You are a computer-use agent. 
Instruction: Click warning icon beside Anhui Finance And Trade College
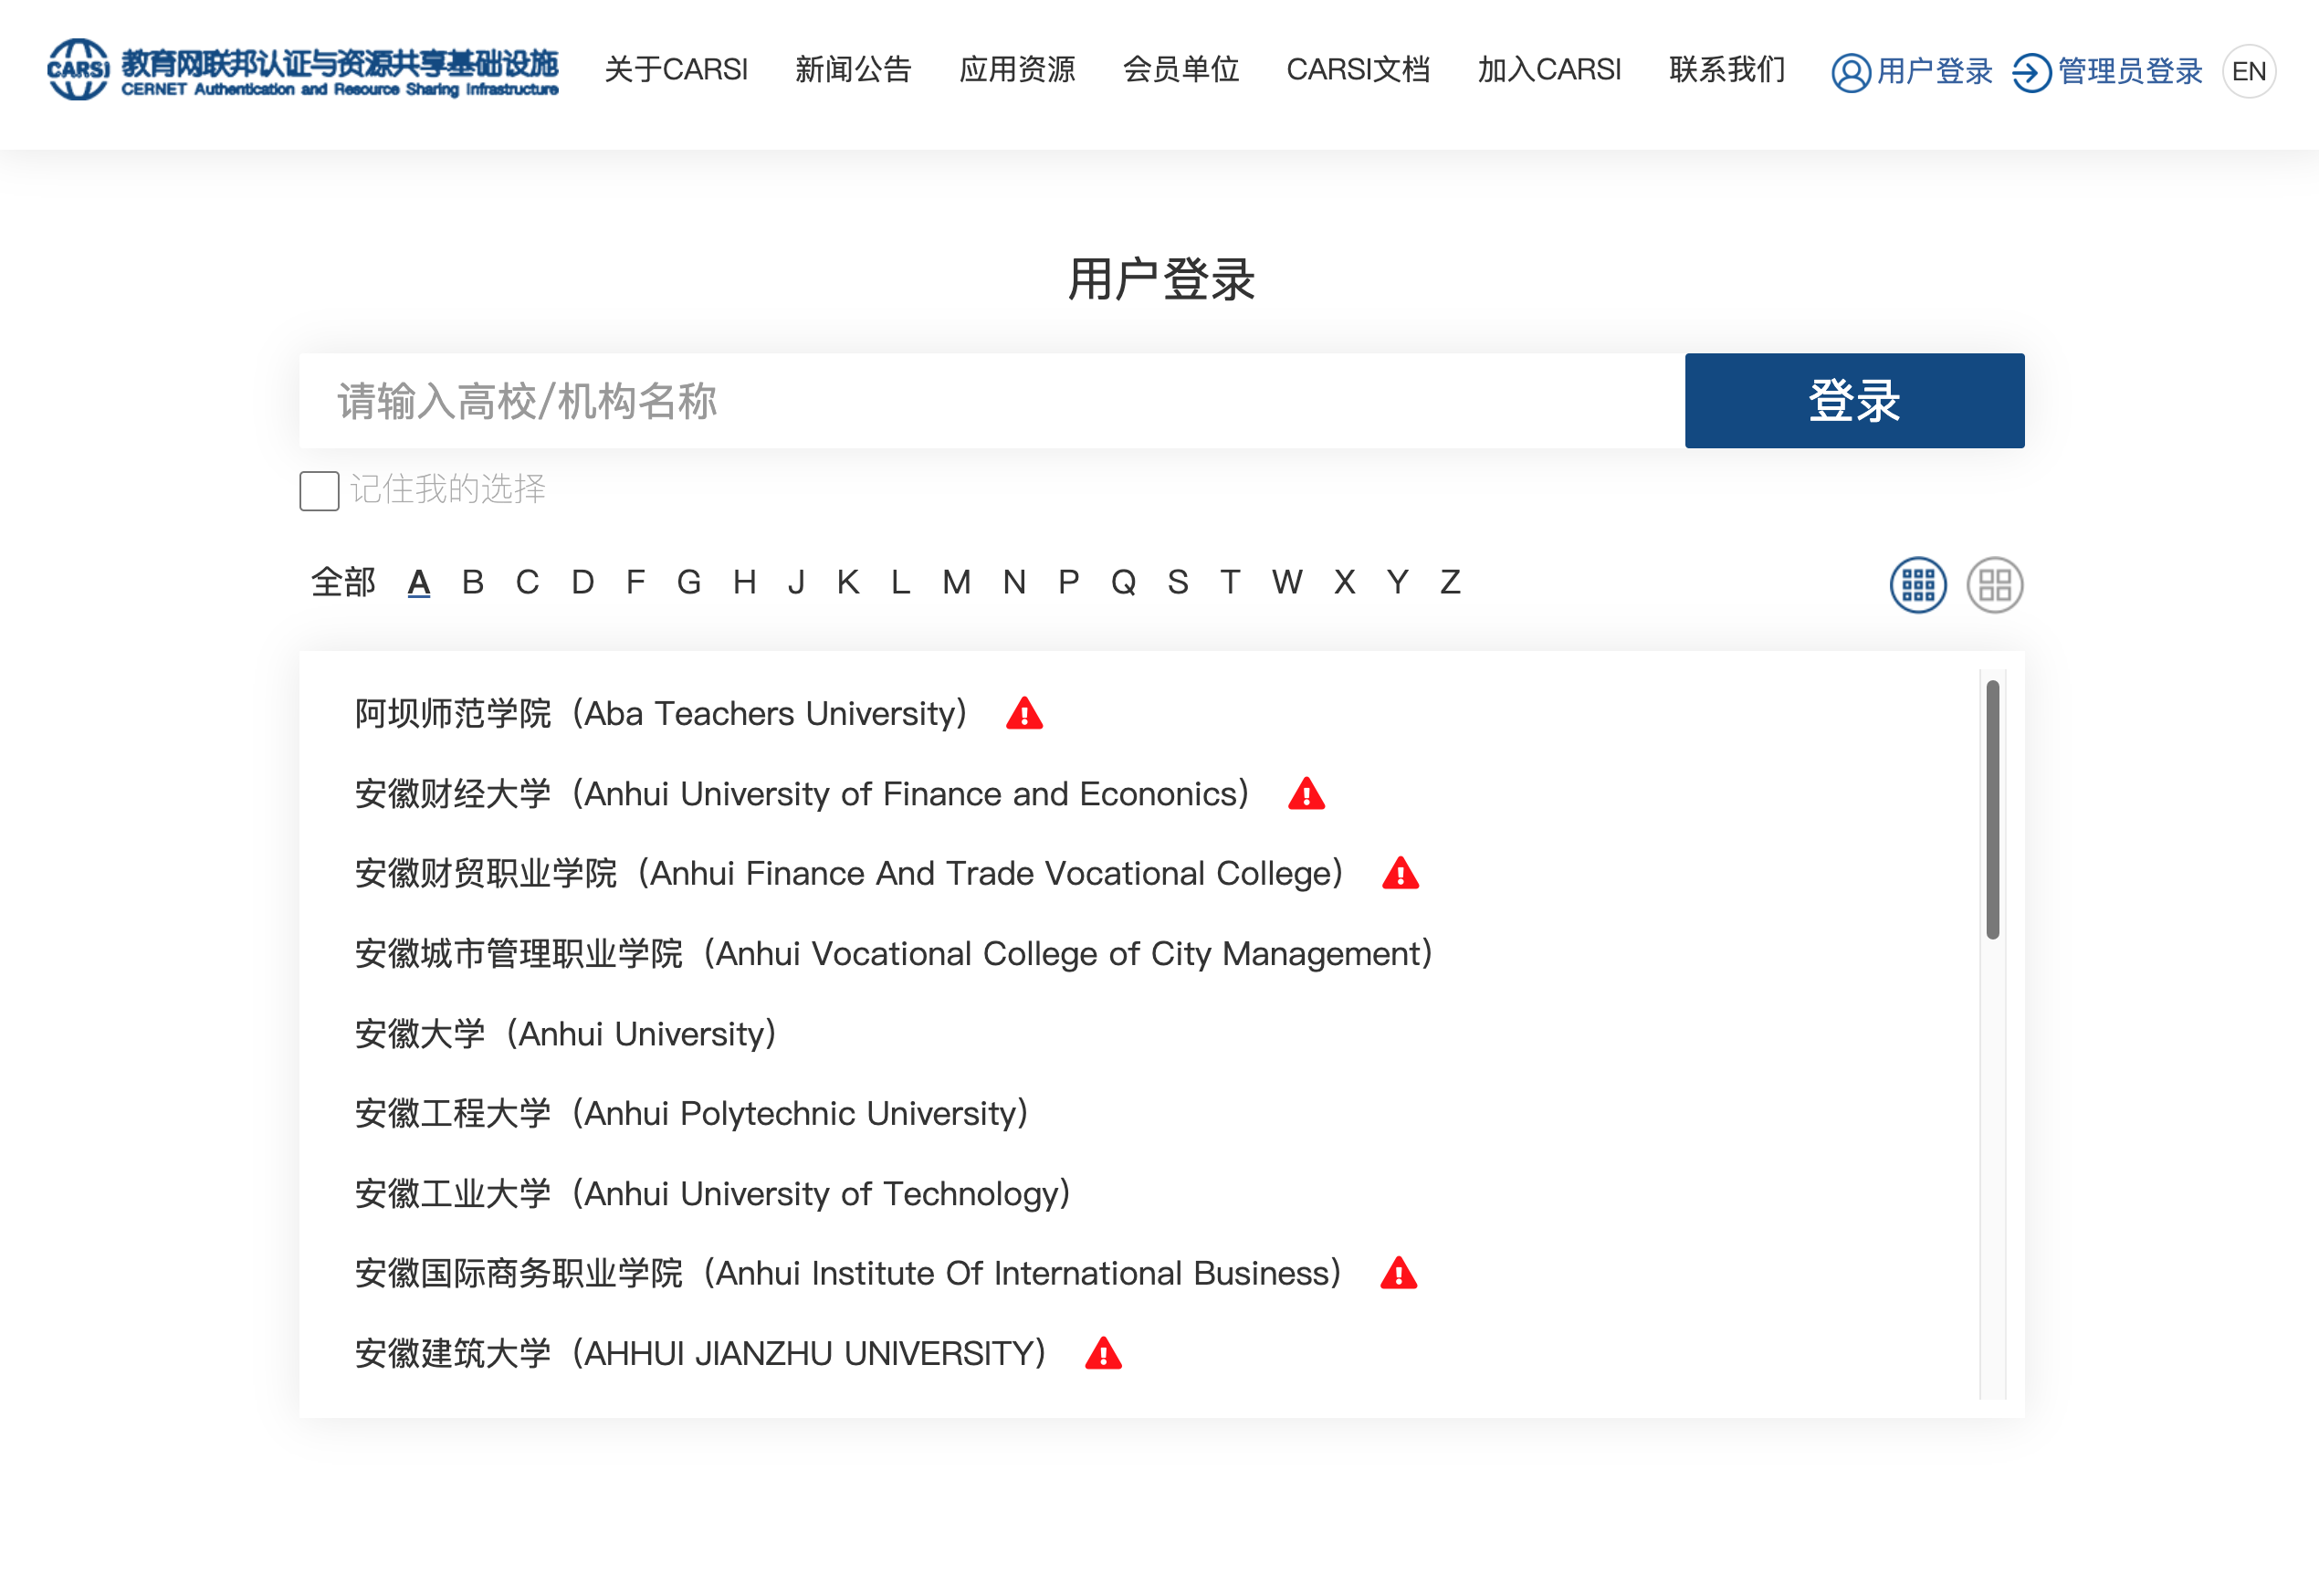click(1400, 874)
